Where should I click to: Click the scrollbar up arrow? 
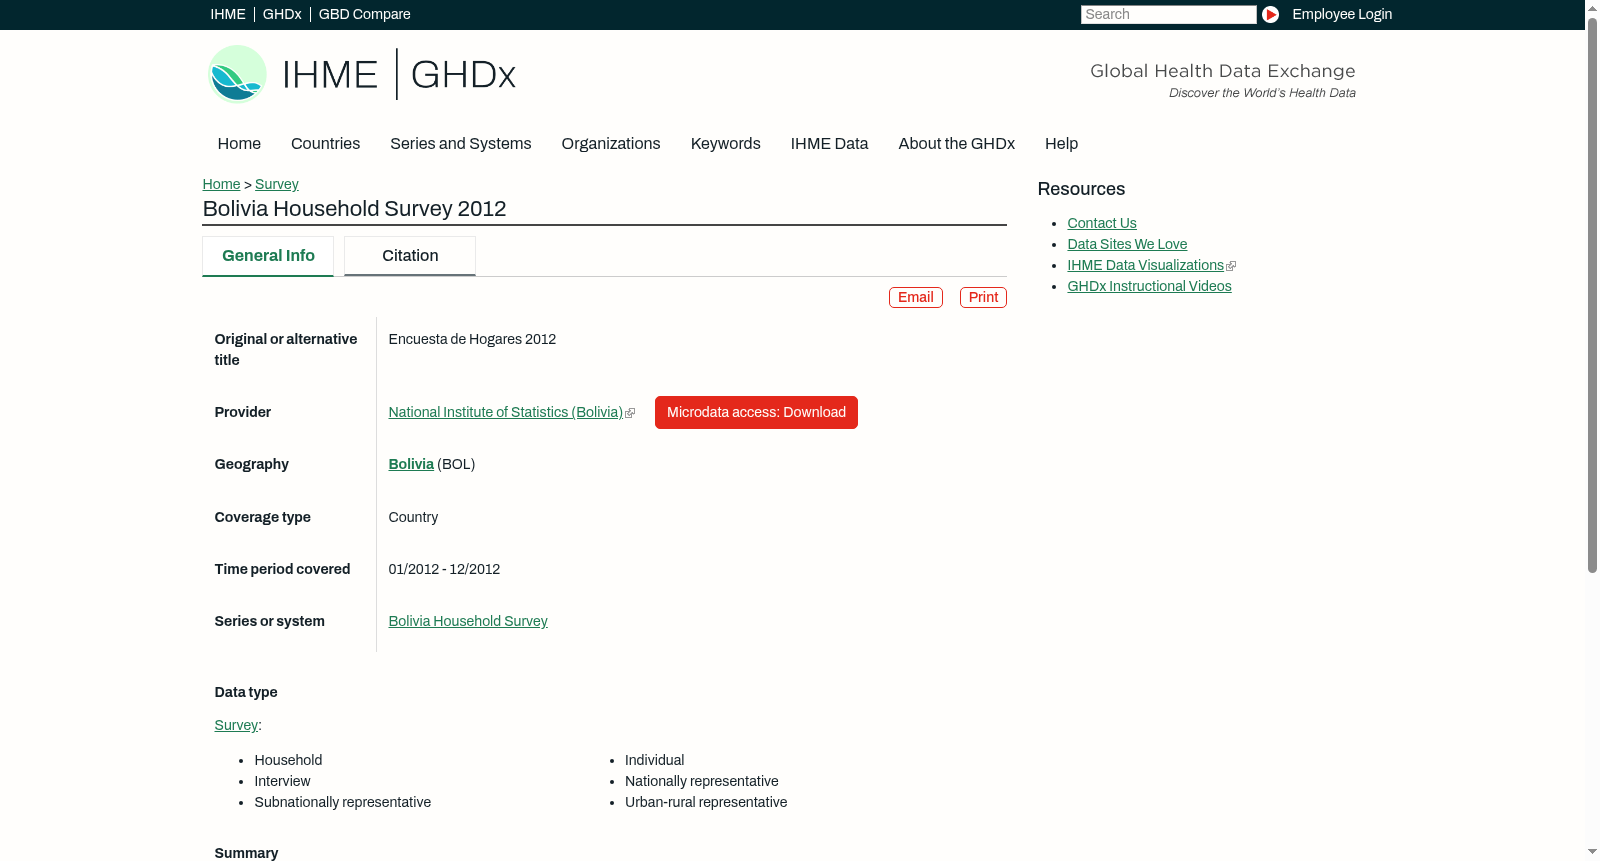click(x=1592, y=8)
